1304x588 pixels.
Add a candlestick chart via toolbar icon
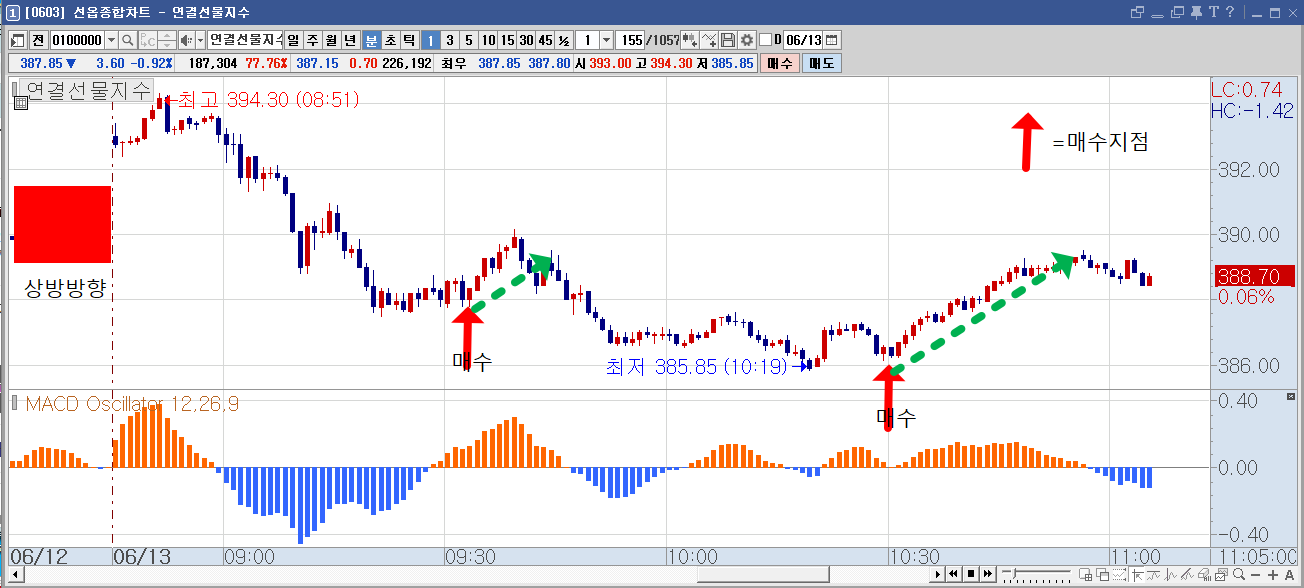click(x=689, y=40)
